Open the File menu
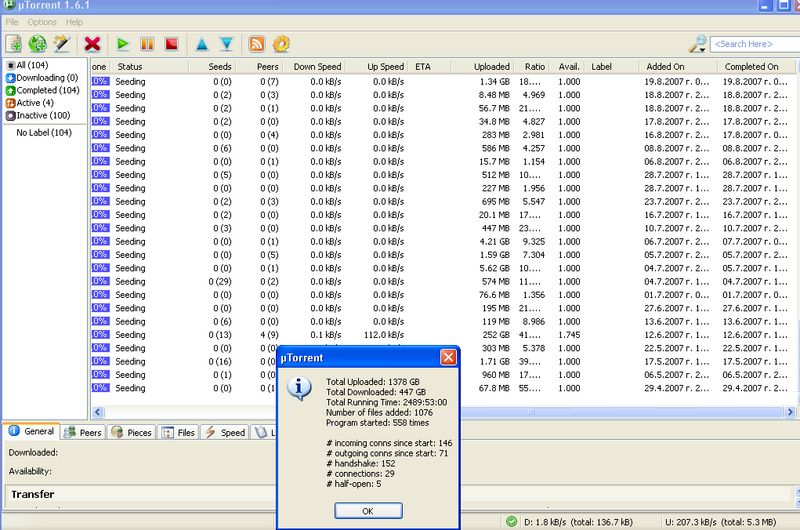 (12, 22)
